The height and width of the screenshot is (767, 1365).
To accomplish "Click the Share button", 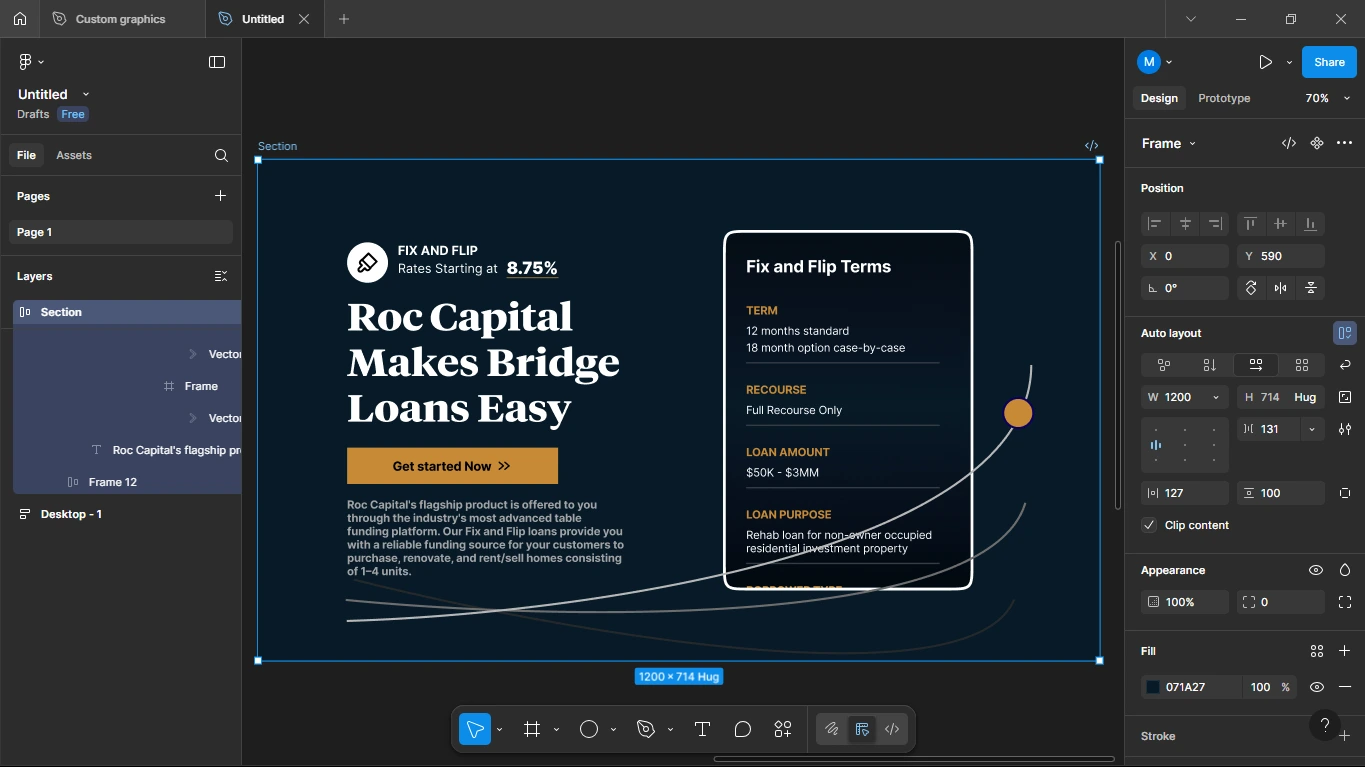I will pyautogui.click(x=1329, y=62).
